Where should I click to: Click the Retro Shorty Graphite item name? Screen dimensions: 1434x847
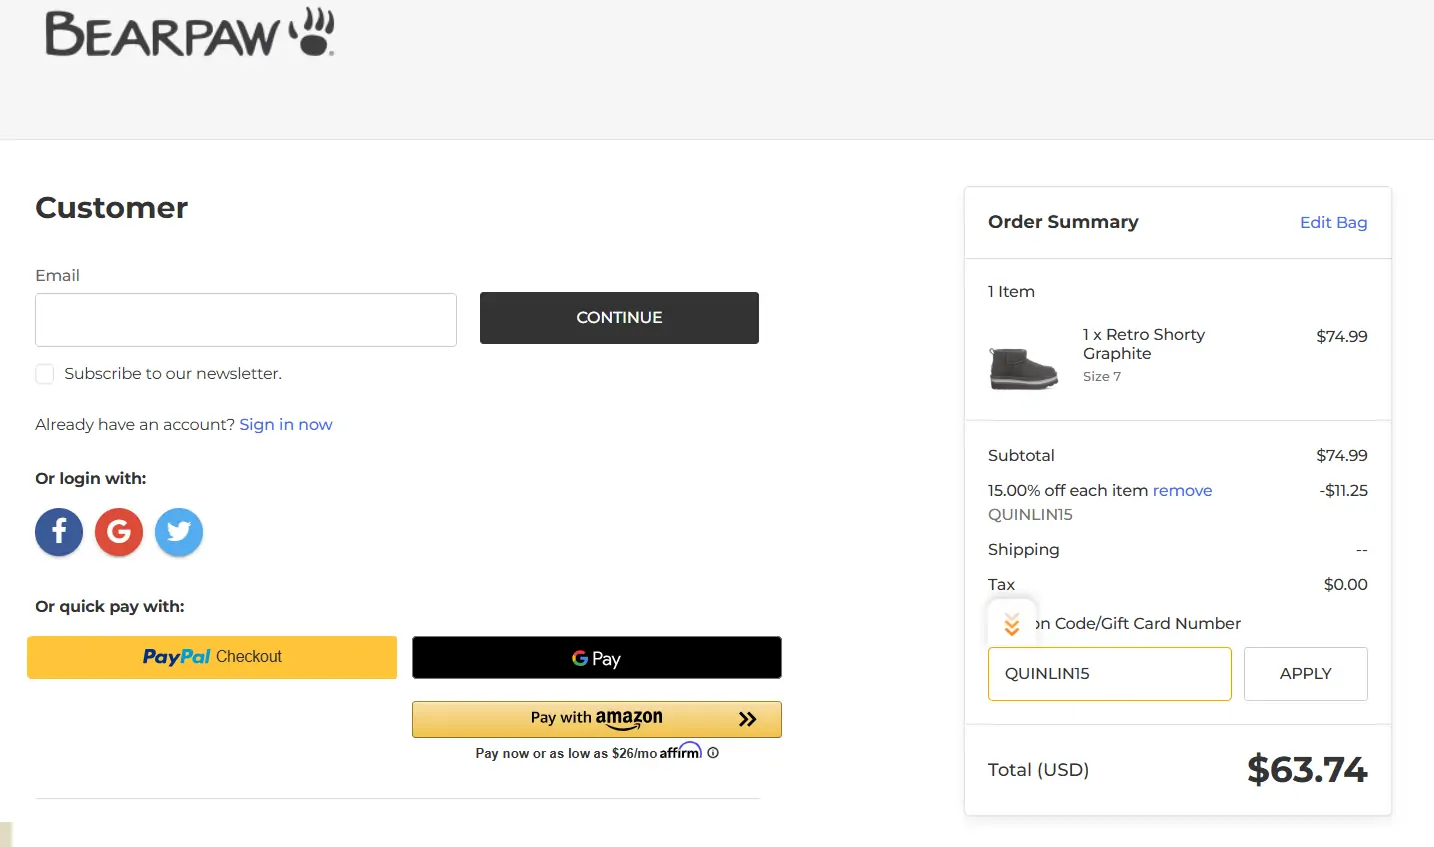[1143, 344]
